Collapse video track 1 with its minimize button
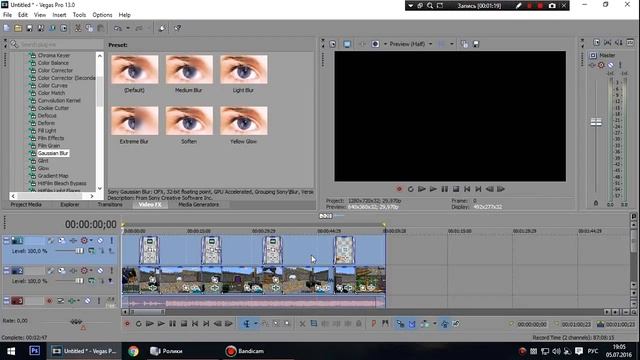Screen dimensions: 640x360 pos(6,240)
